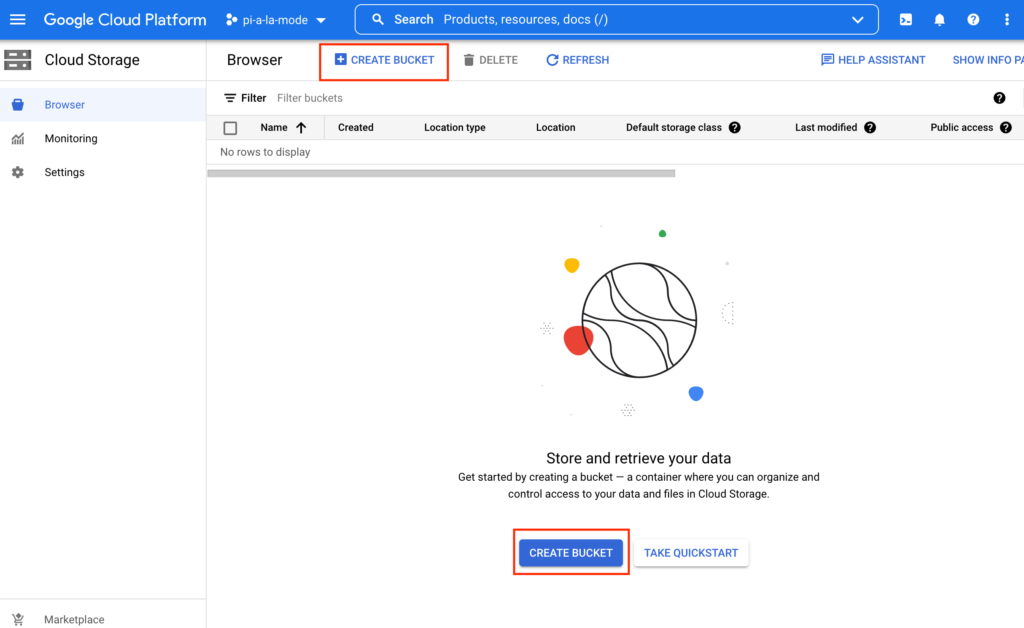The image size is (1024, 628).
Task: Click the Browser page heading
Action: point(255,60)
